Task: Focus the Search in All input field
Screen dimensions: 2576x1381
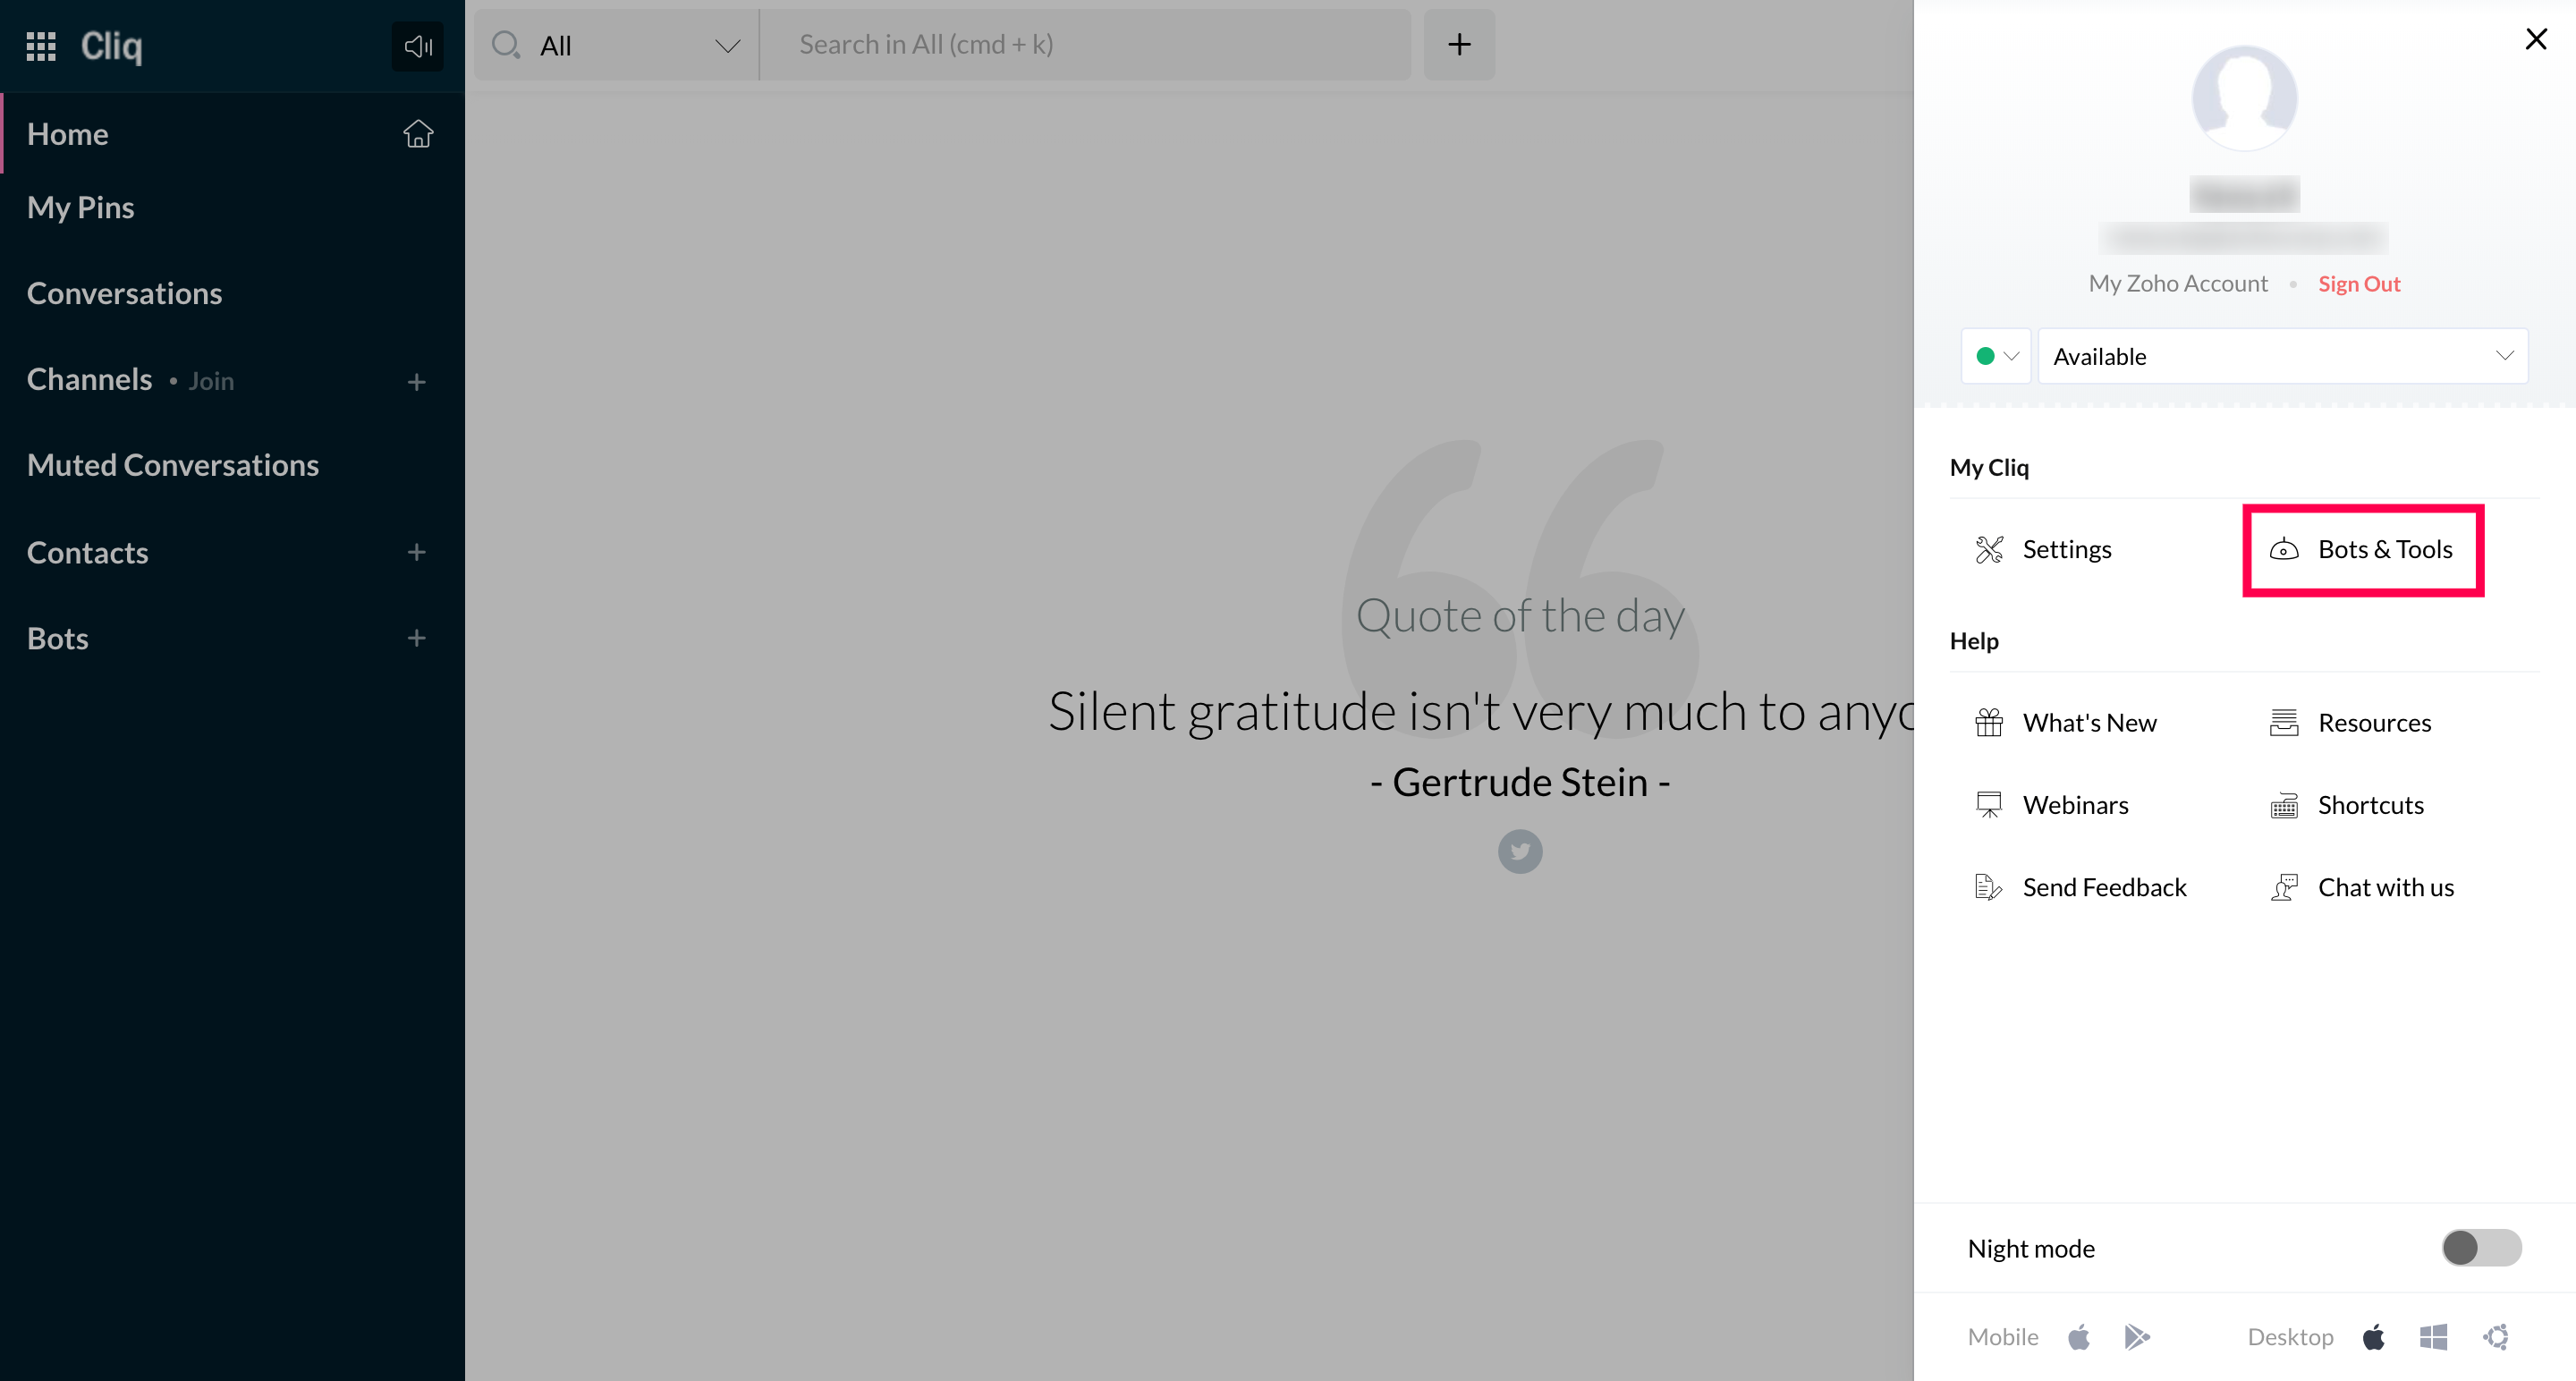Action: (1086, 45)
